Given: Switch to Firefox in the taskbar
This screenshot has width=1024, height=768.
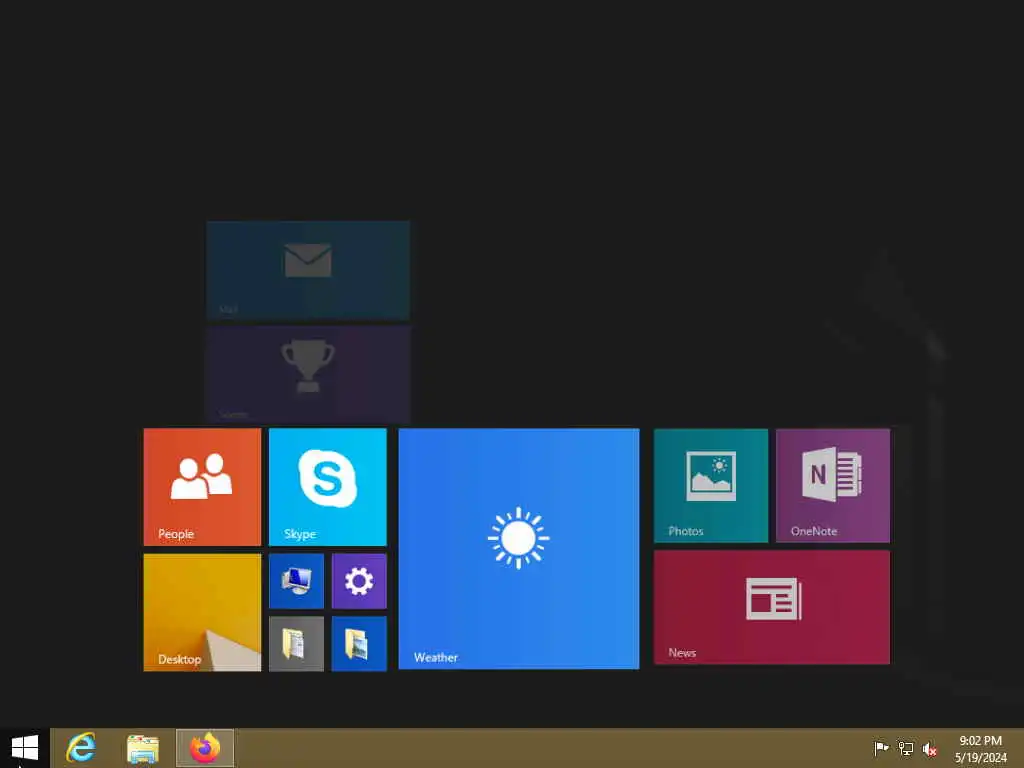Looking at the screenshot, I should 205,748.
